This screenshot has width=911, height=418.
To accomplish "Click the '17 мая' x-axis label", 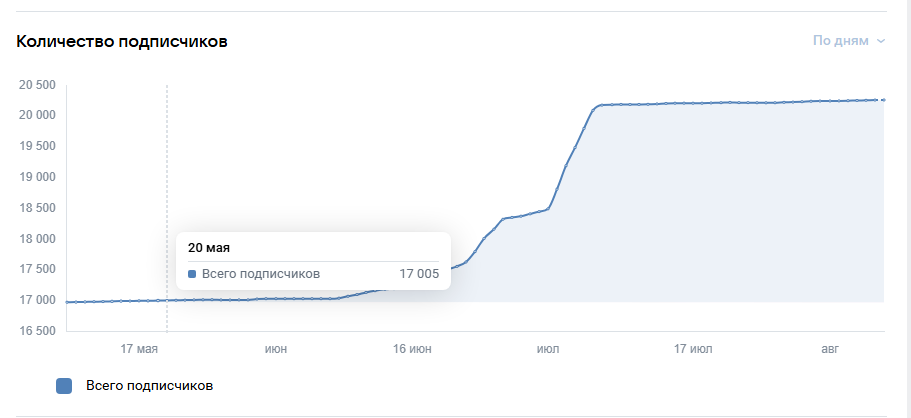I will click(139, 349).
